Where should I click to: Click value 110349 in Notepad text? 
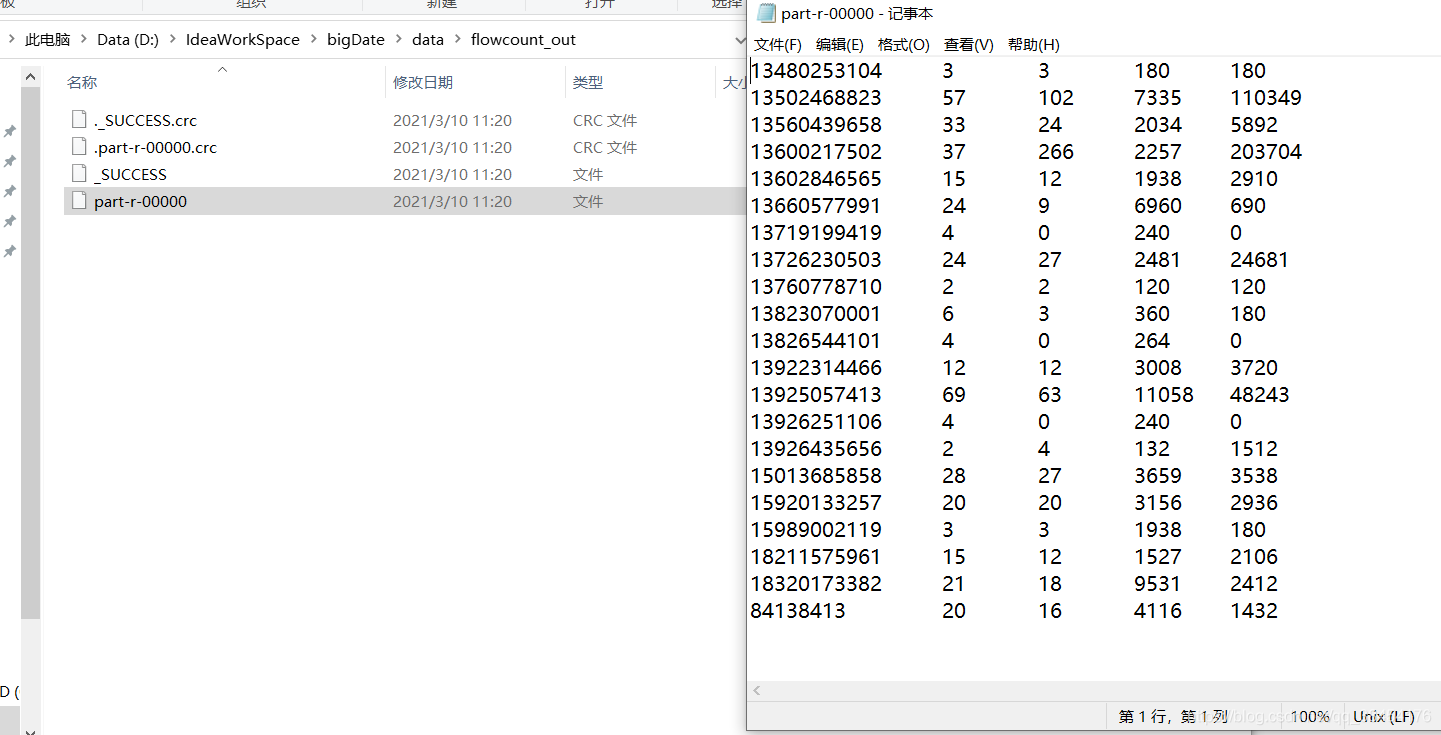click(x=1266, y=98)
